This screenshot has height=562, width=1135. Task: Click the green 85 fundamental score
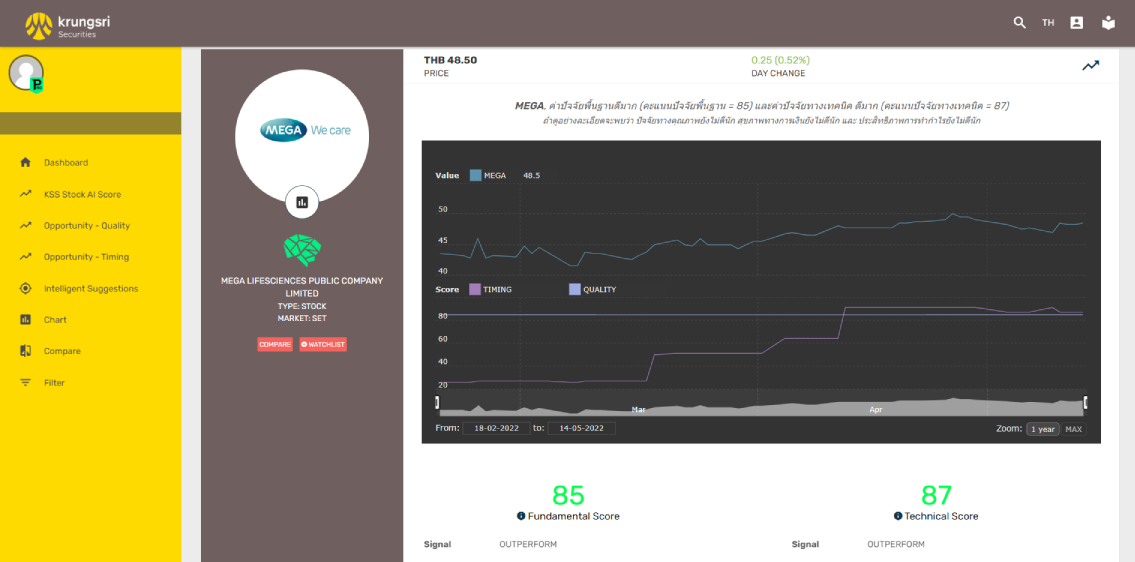pyautogui.click(x=568, y=495)
